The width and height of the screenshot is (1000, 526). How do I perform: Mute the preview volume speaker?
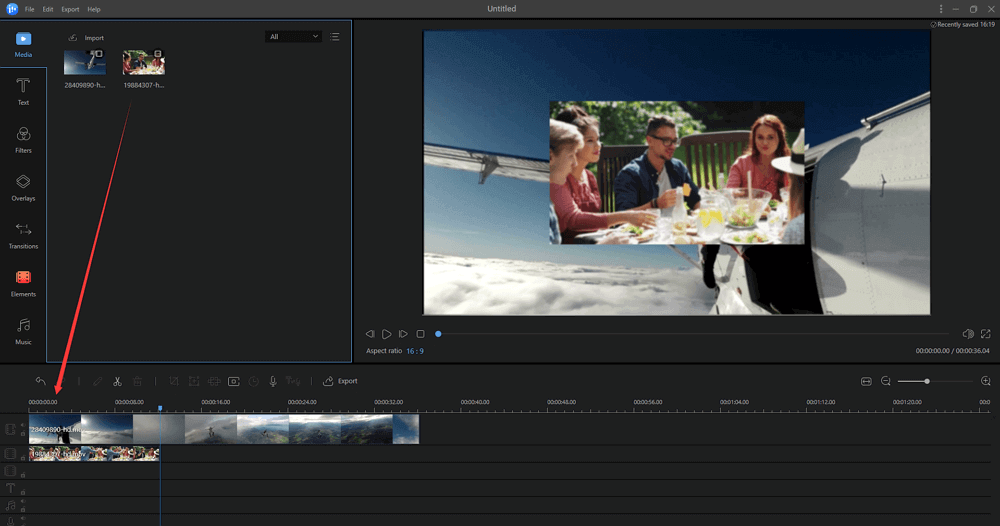pos(967,334)
